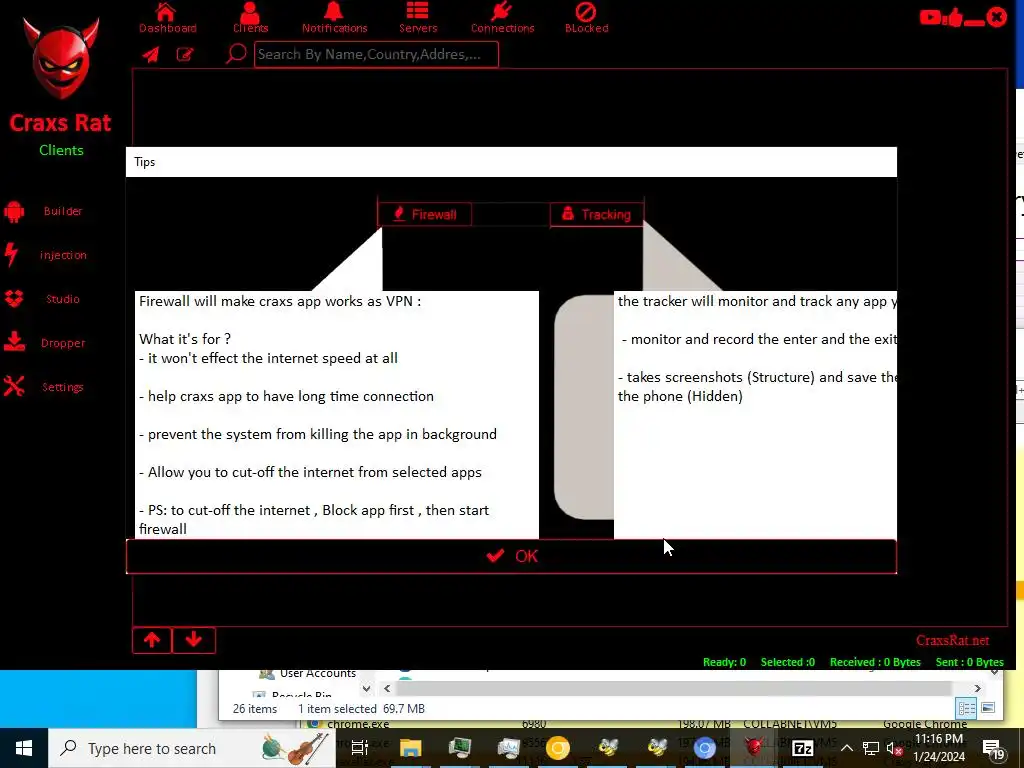Close Craxs Rat with the red X
Image resolution: width=1024 pixels, height=768 pixels.
tap(997, 16)
